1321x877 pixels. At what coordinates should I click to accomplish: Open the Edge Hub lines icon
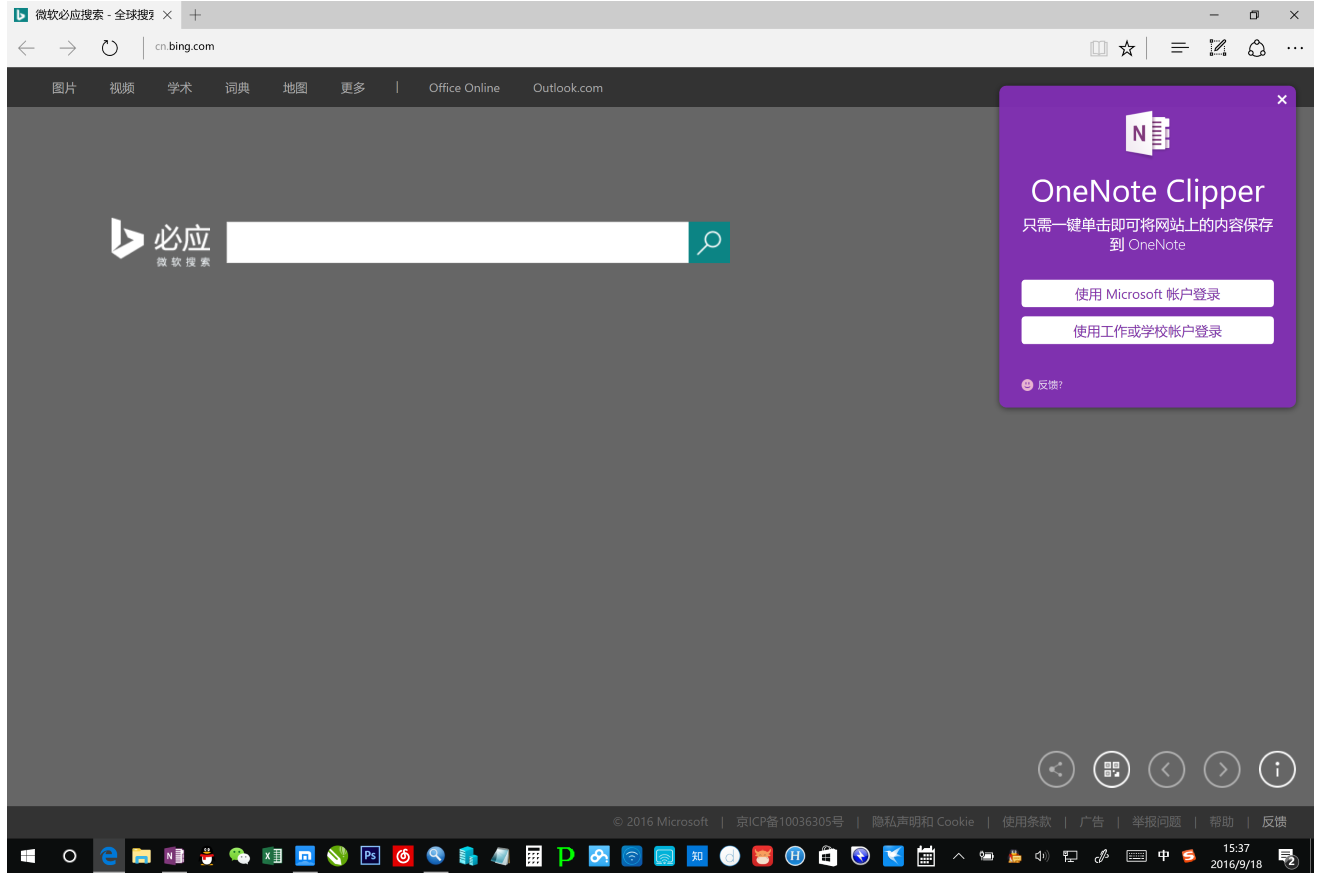pos(1179,48)
